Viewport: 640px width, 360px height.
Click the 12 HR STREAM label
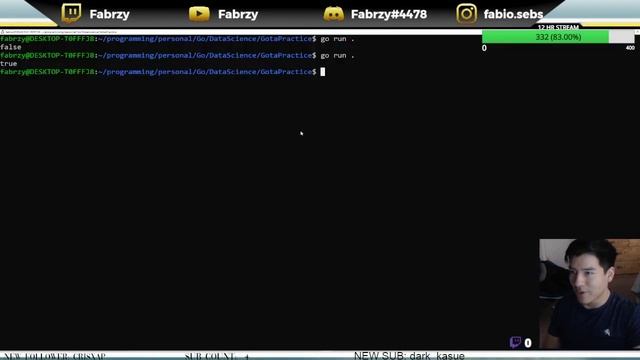click(x=558, y=27)
